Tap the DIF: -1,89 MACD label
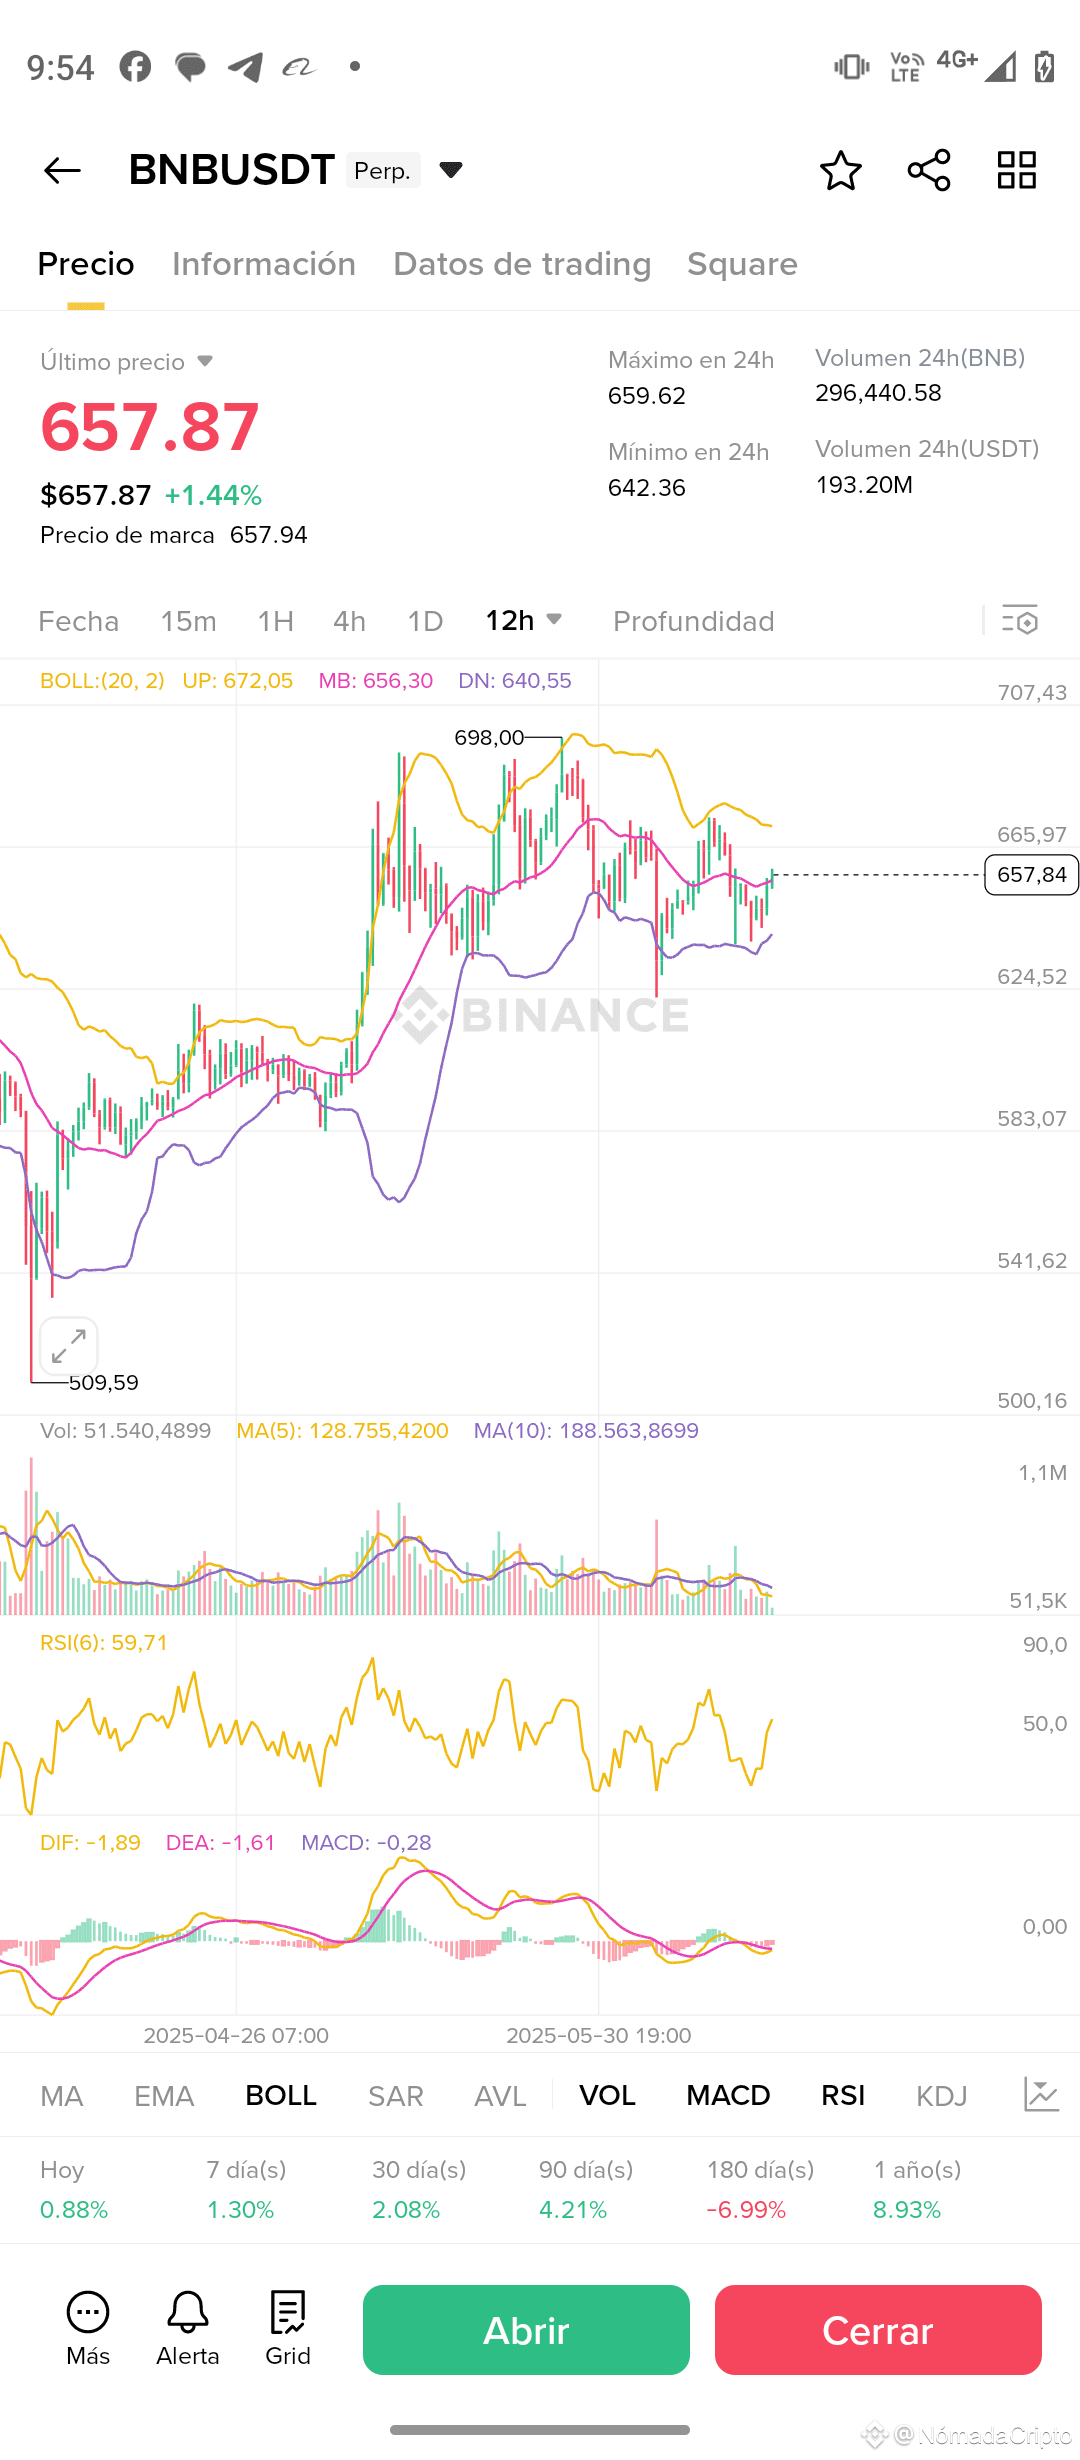This screenshot has height=2460, width=1080. (90, 1843)
